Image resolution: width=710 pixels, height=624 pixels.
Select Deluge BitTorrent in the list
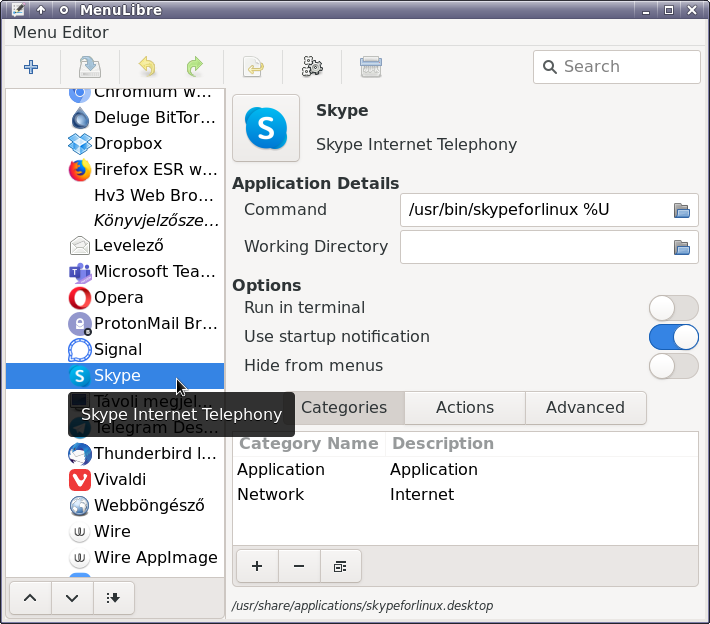[x=115, y=118]
